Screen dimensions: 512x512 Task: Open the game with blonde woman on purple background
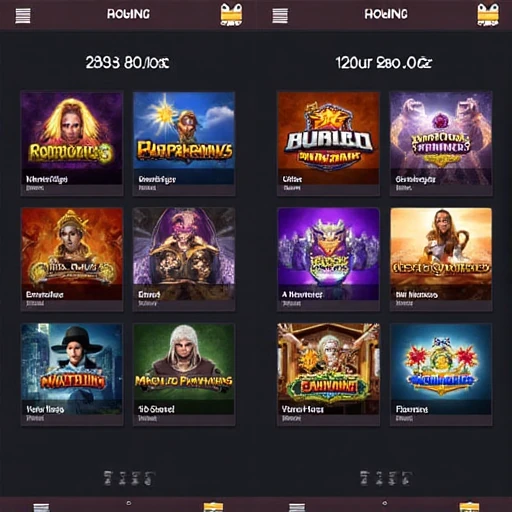(72, 143)
